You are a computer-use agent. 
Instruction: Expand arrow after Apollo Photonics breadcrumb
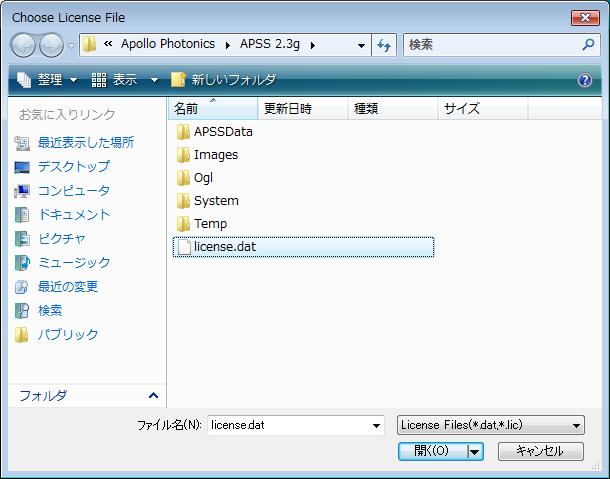coord(228,46)
